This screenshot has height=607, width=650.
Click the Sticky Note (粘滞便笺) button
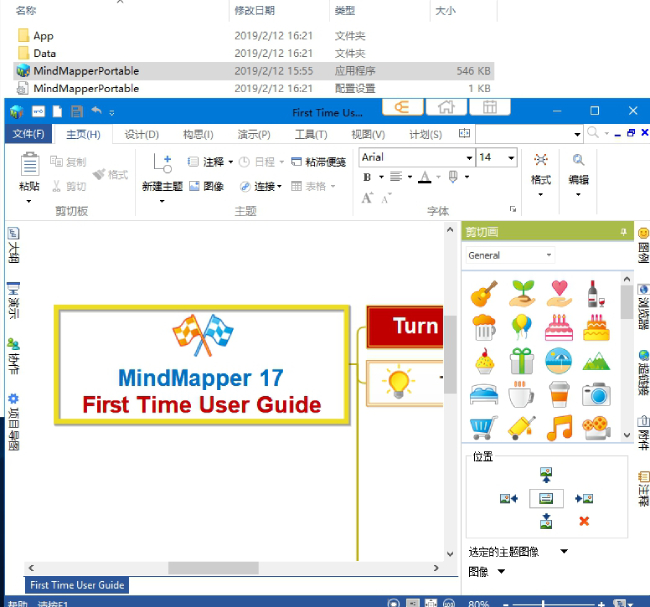(x=318, y=162)
